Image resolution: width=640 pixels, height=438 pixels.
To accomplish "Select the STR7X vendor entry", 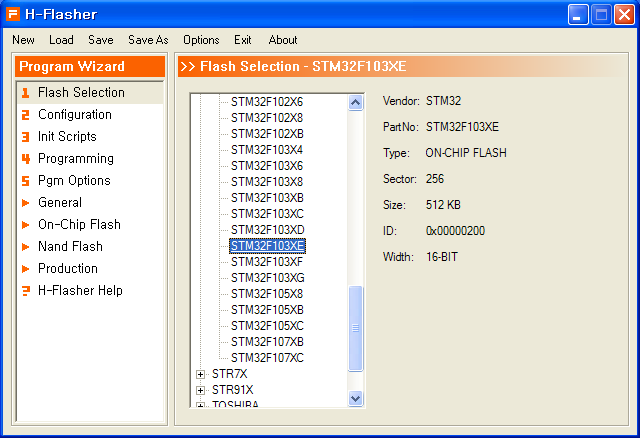I will (229, 374).
